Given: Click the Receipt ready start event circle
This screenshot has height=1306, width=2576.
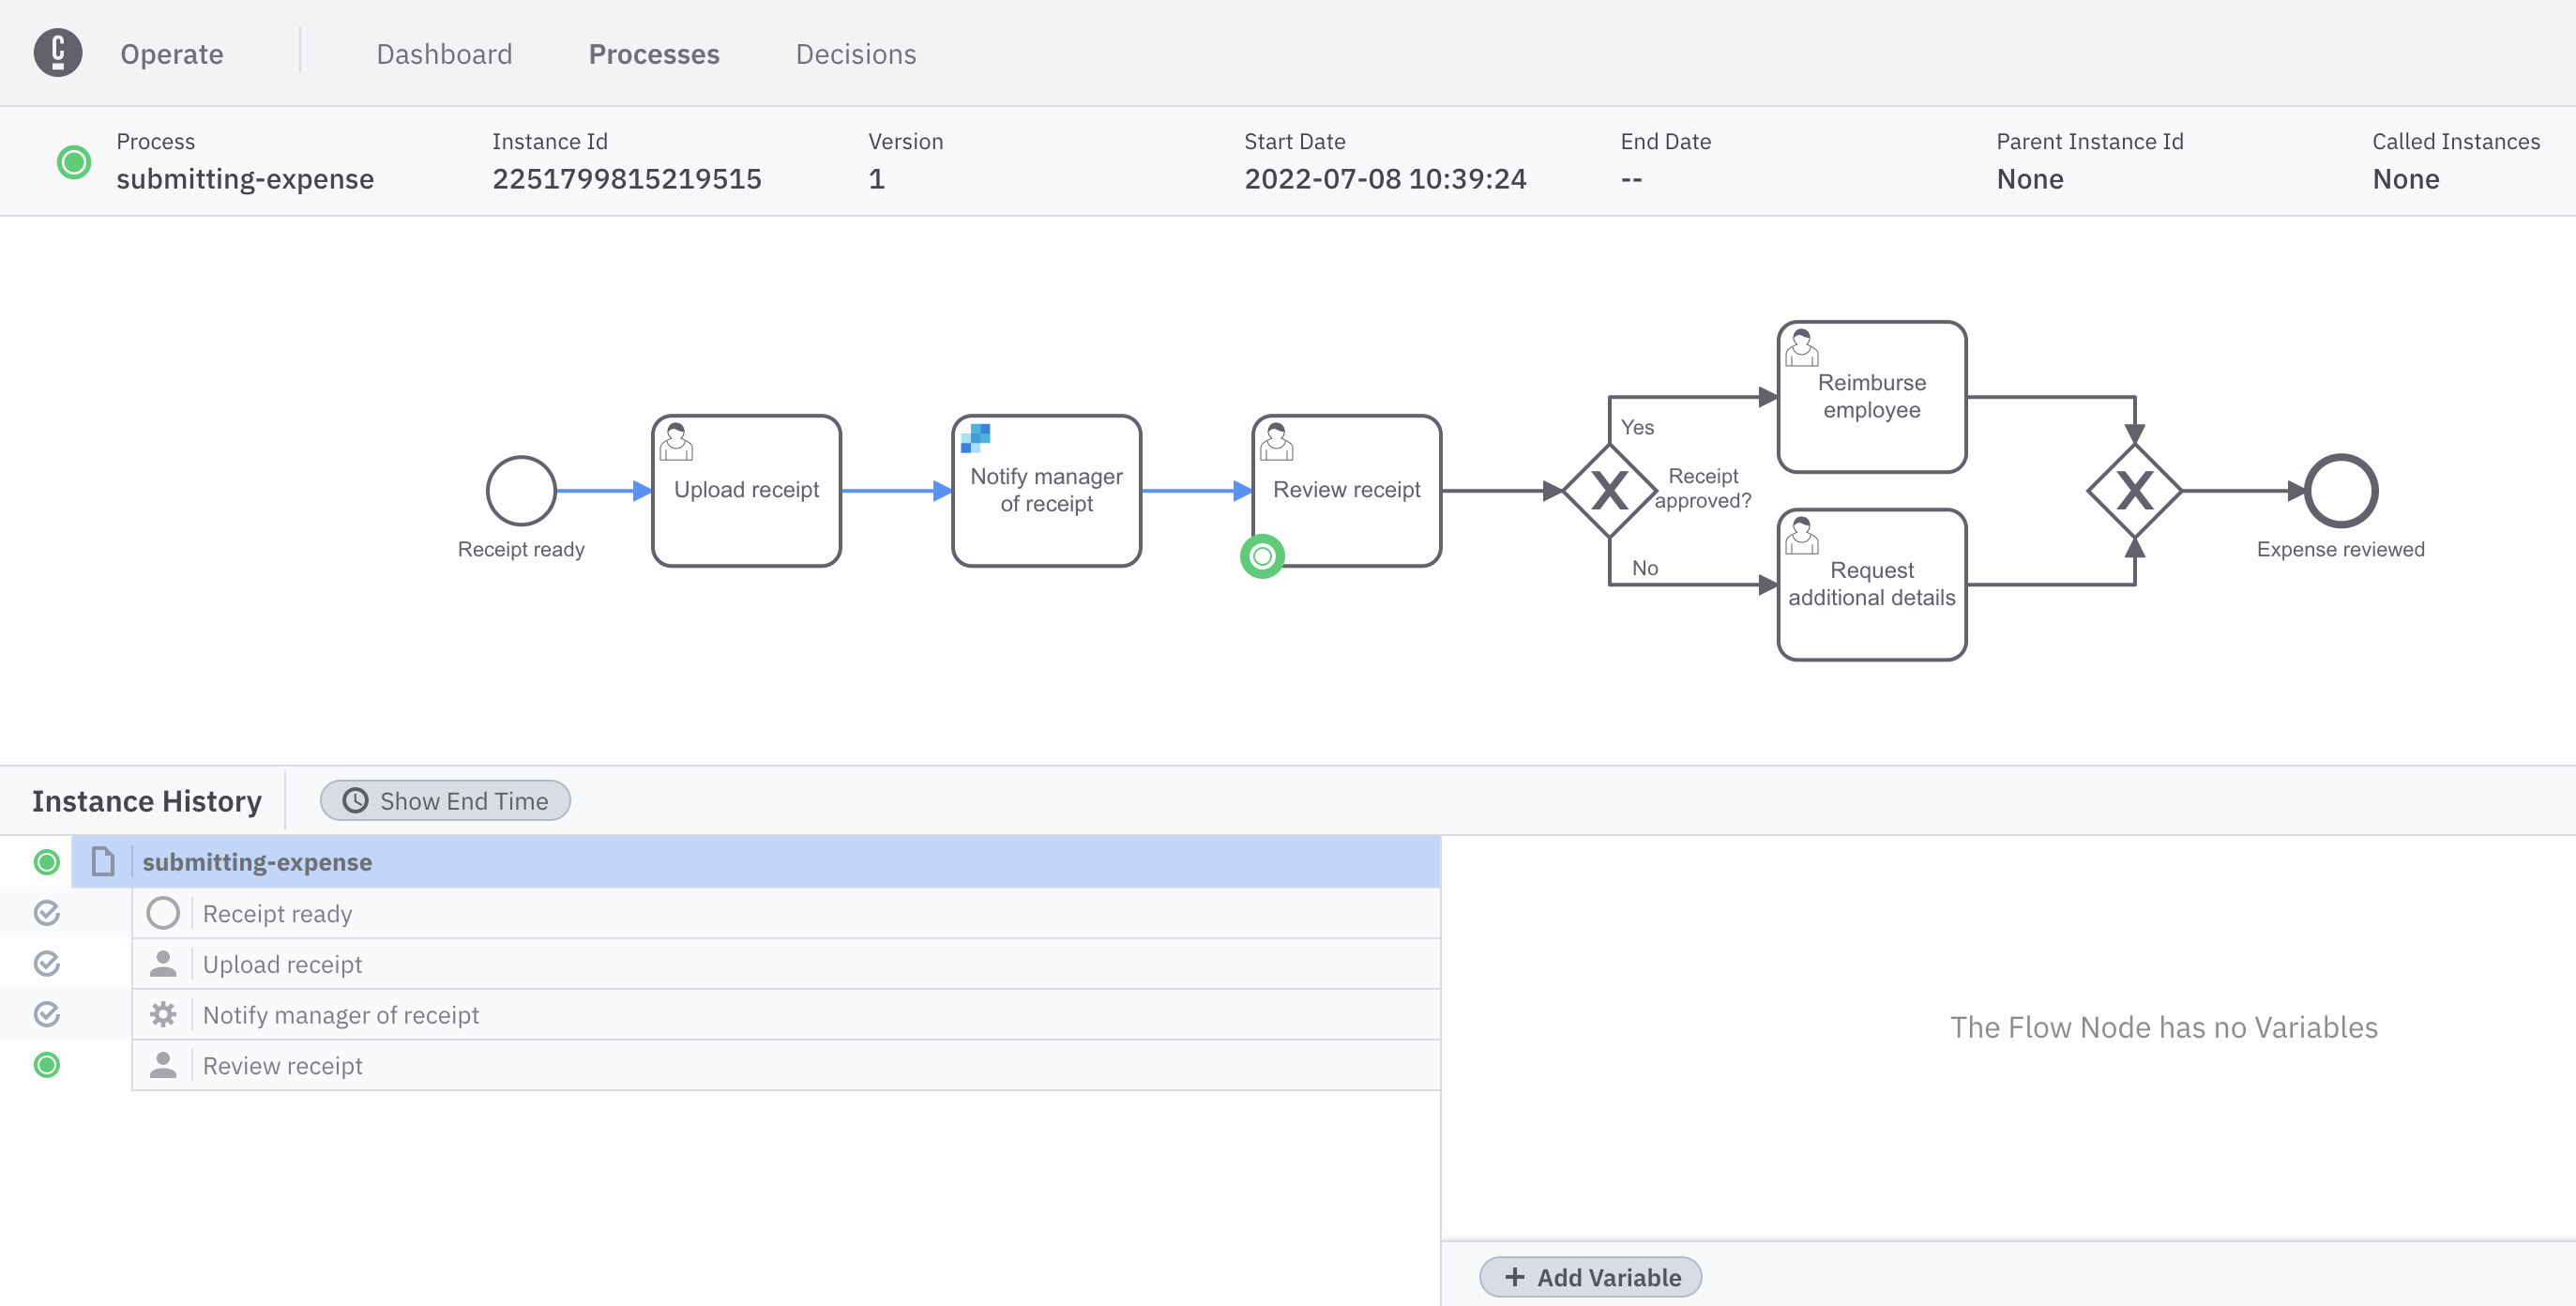Looking at the screenshot, I should click(521, 490).
